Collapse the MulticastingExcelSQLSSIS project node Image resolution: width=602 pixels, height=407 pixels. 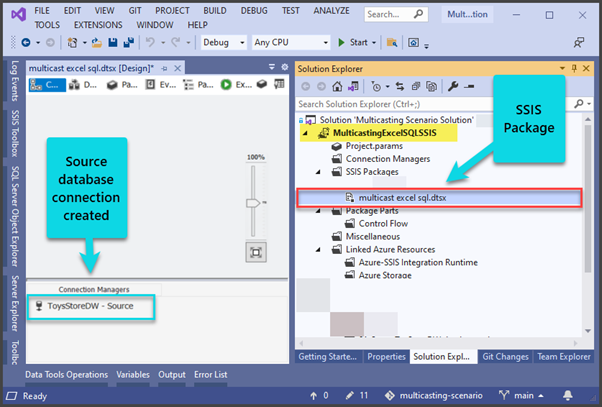click(x=305, y=133)
